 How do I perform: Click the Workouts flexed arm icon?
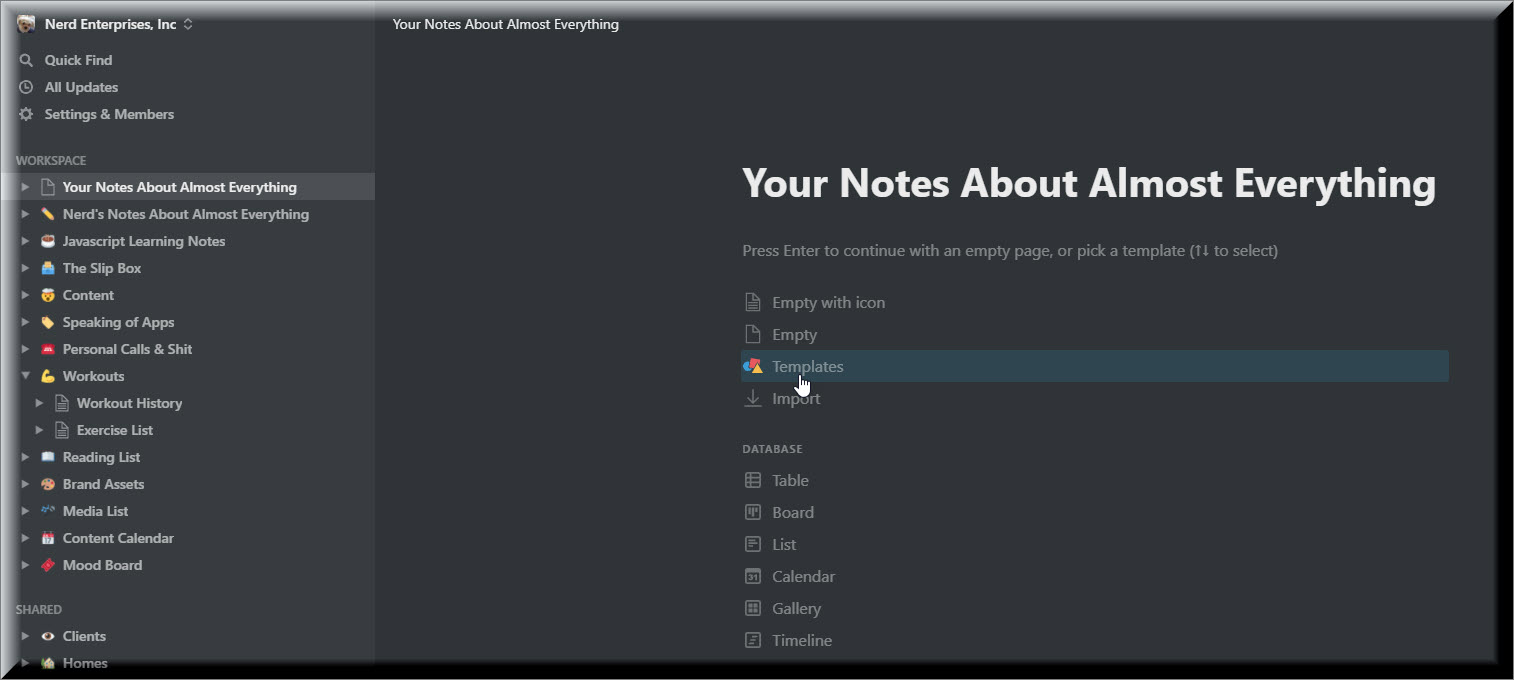(47, 376)
